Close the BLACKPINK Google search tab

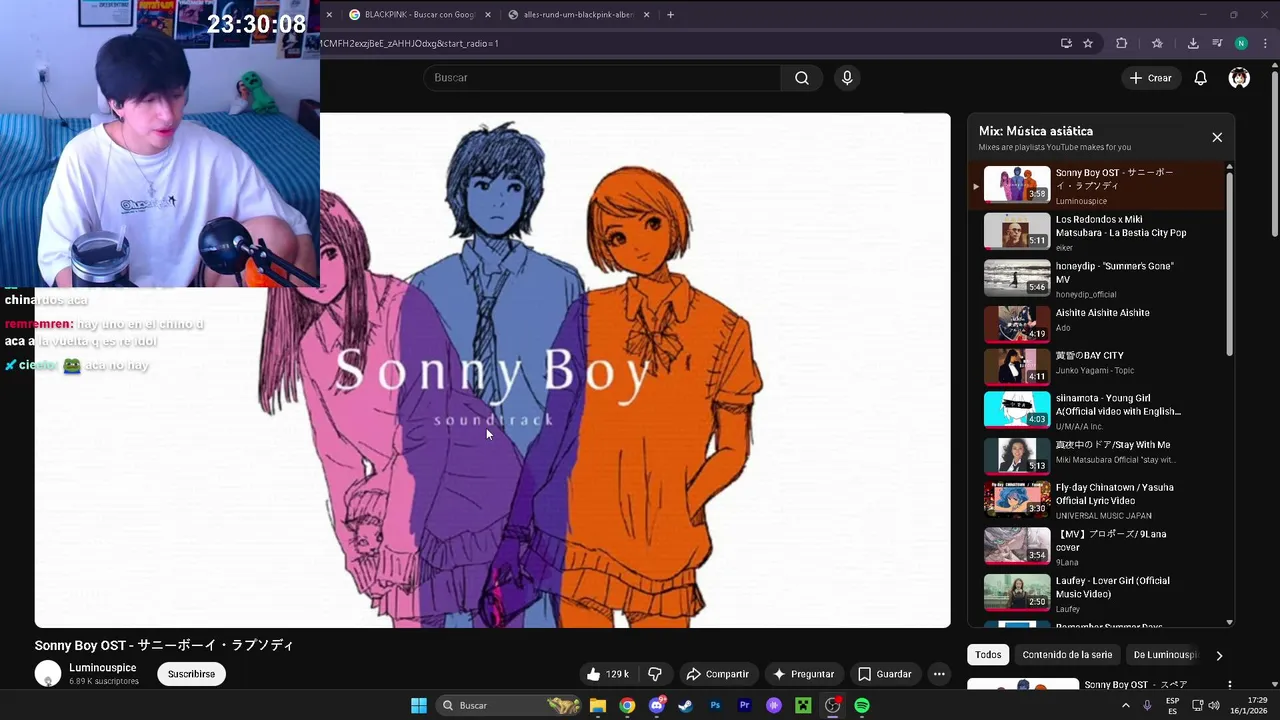pos(487,15)
